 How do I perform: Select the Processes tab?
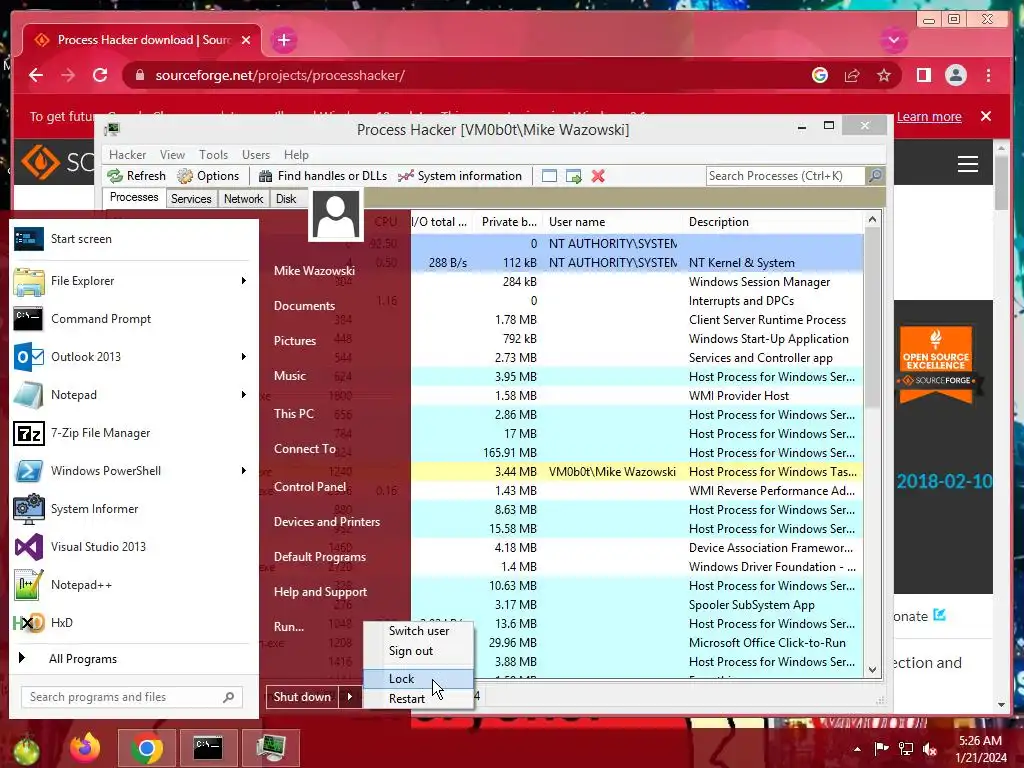tap(134, 197)
